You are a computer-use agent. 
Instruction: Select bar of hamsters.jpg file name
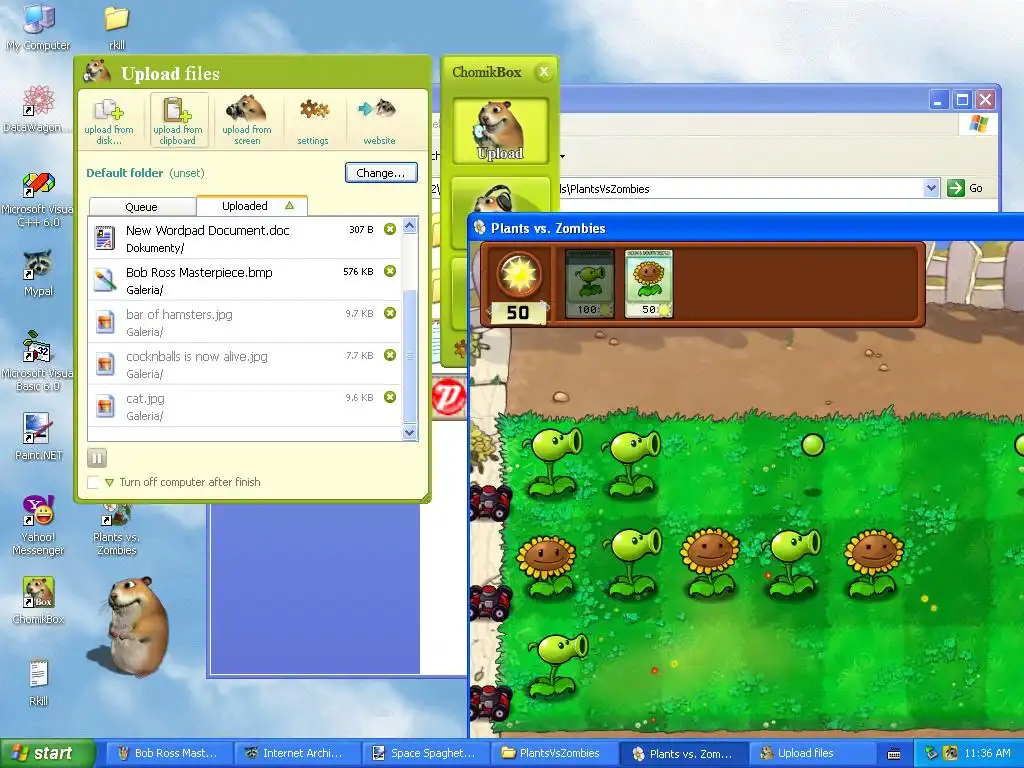point(179,314)
